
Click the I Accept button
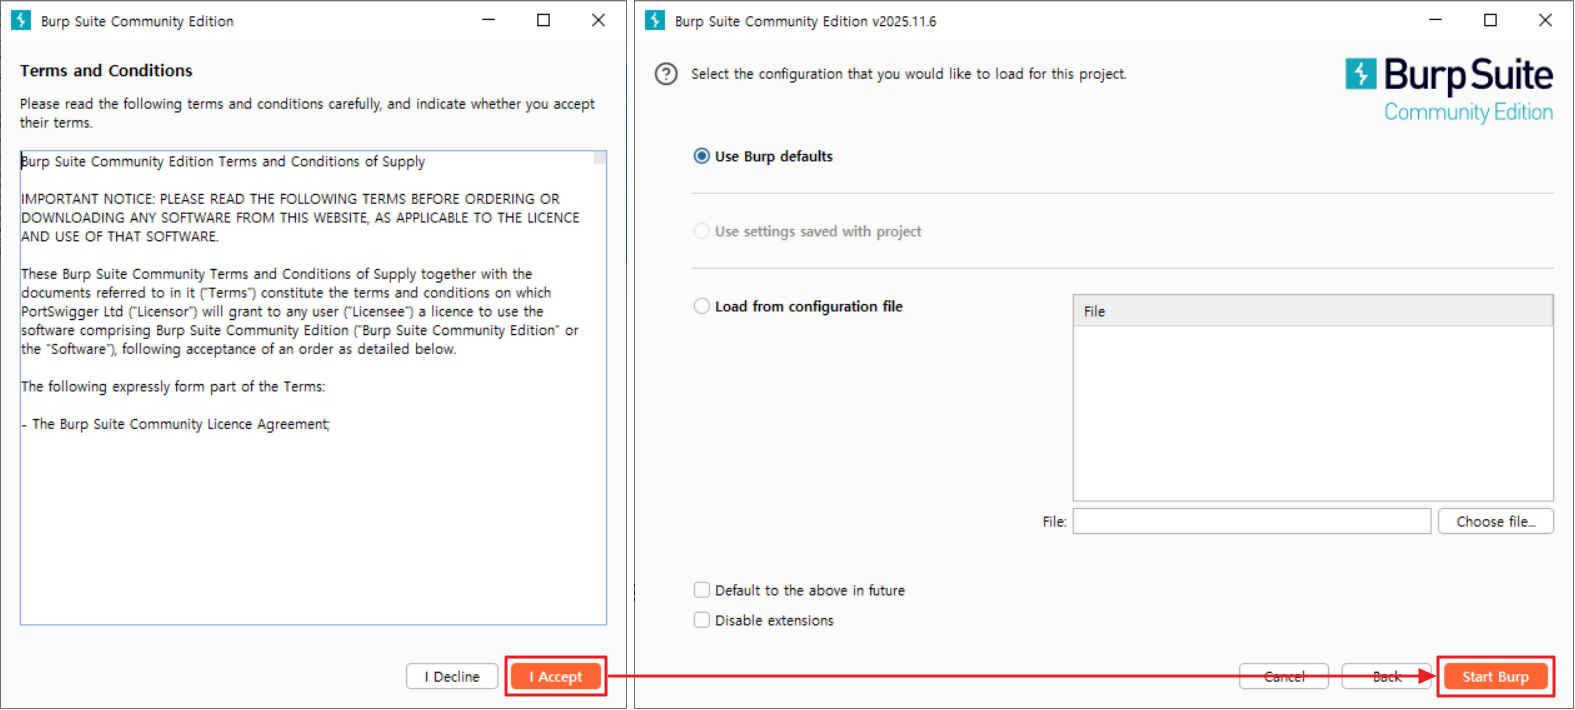[x=556, y=676]
